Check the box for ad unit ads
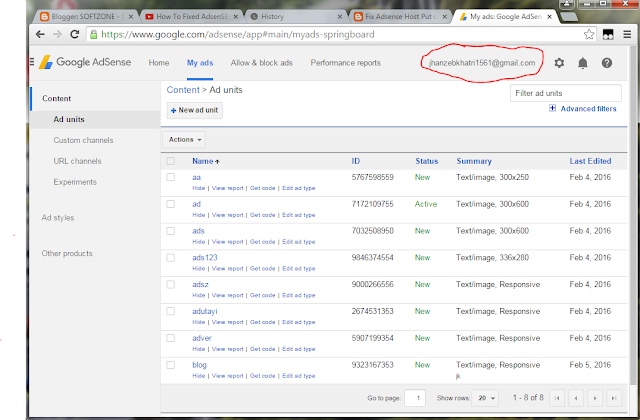 tap(171, 231)
